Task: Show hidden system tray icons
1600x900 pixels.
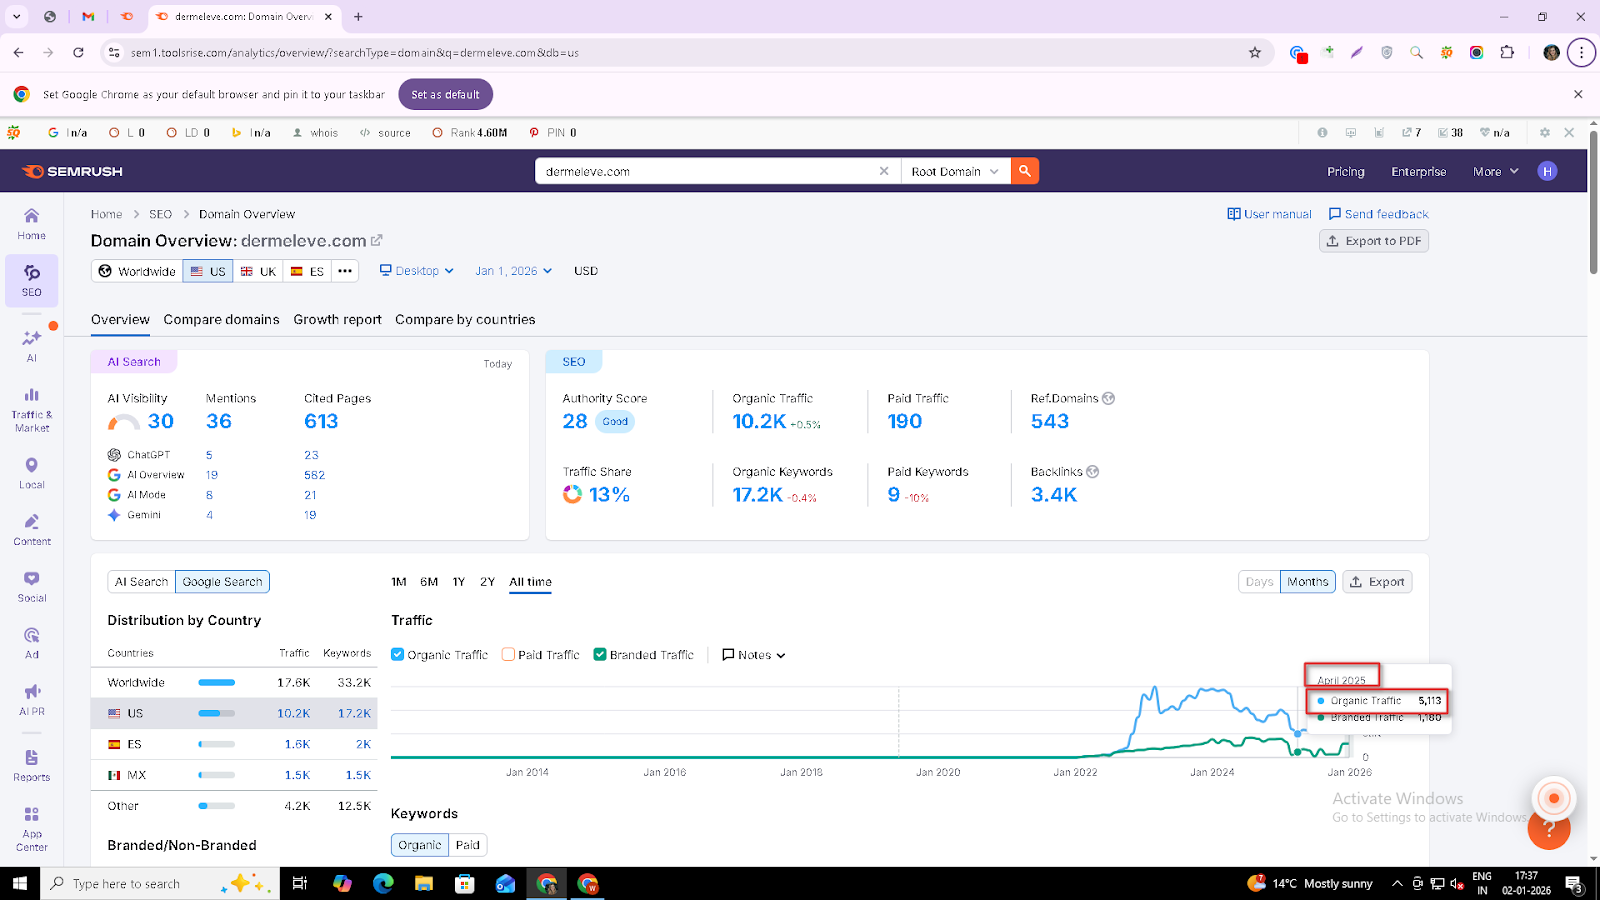Action: 1397,883
